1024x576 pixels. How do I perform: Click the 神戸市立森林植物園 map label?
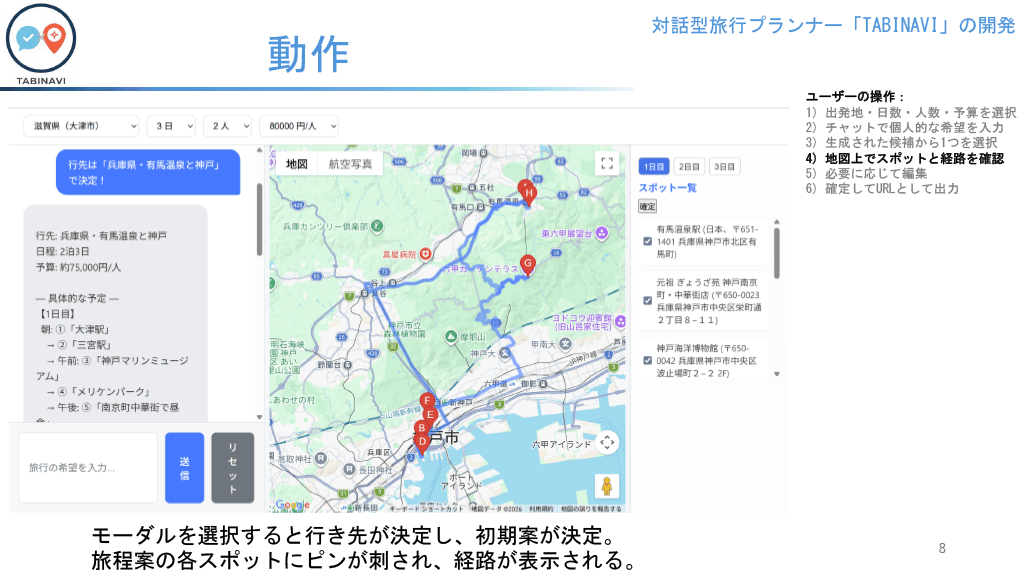click(406, 329)
